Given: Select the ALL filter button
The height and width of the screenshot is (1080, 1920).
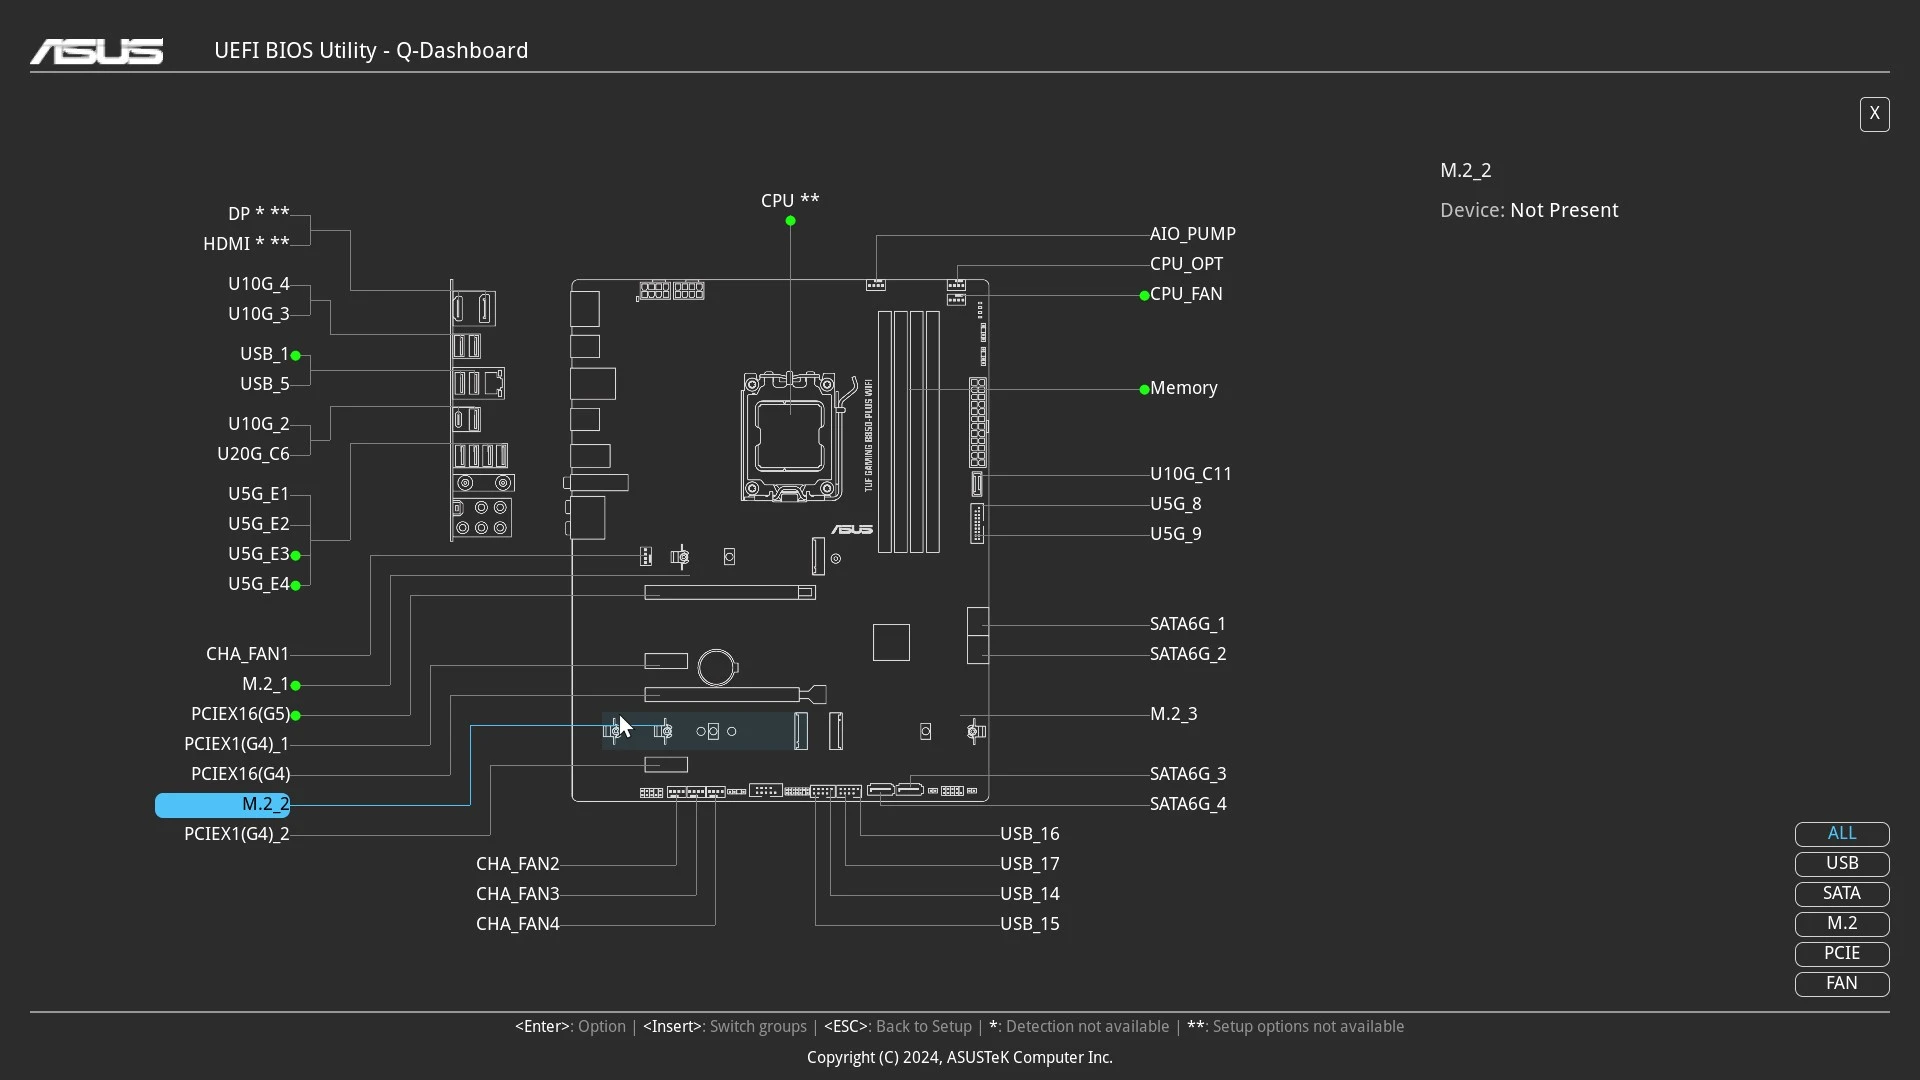Looking at the screenshot, I should [x=1841, y=834].
